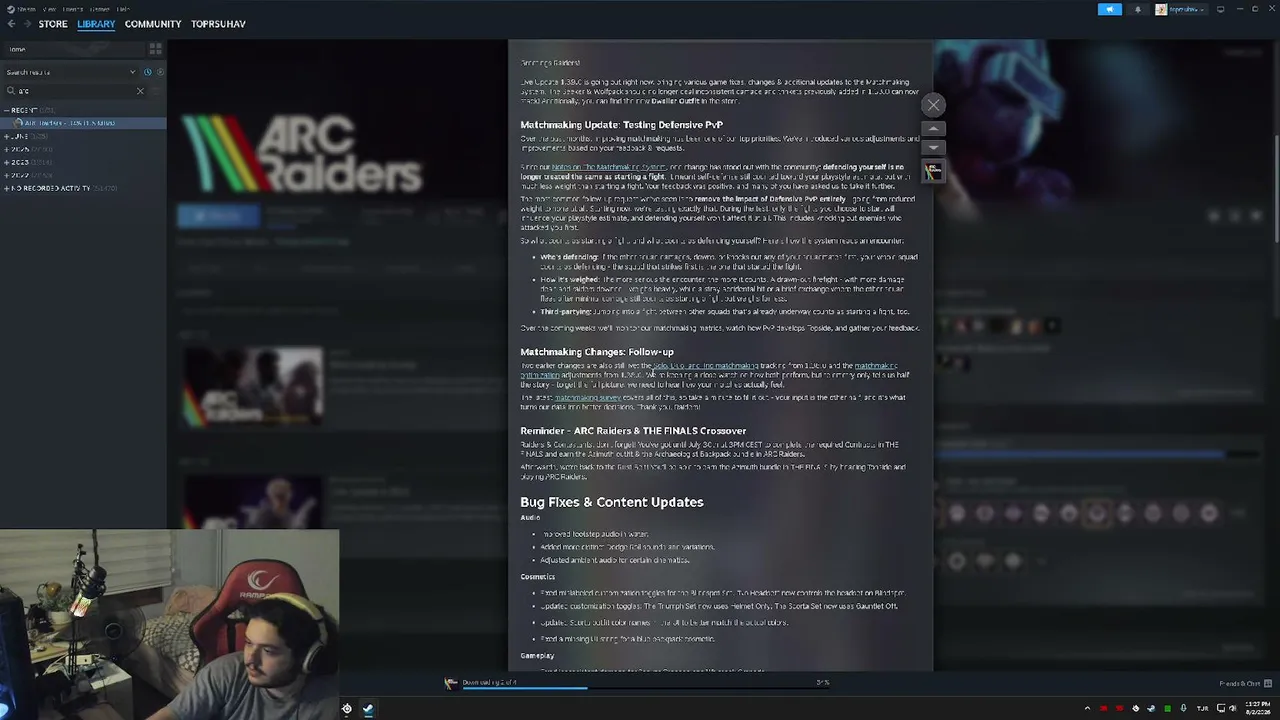Open the Games menu
This screenshot has height=720, width=1280.
102,9
